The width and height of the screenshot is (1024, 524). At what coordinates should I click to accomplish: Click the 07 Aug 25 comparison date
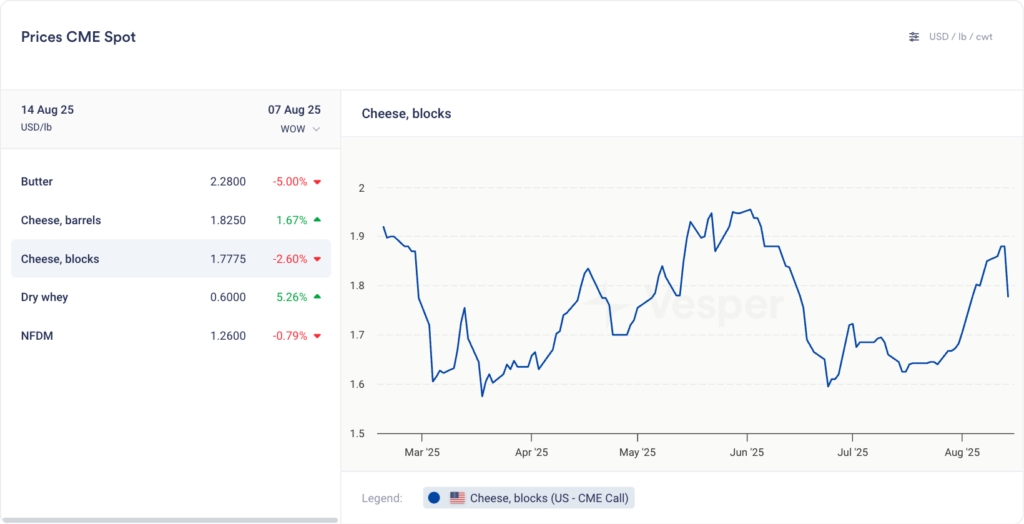point(294,110)
